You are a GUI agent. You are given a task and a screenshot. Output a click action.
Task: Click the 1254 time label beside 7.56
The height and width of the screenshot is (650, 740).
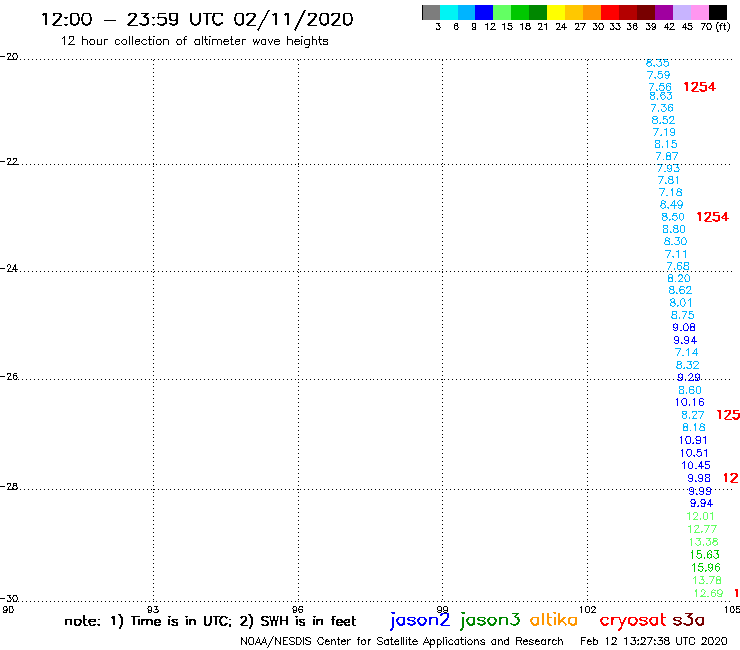699,87
